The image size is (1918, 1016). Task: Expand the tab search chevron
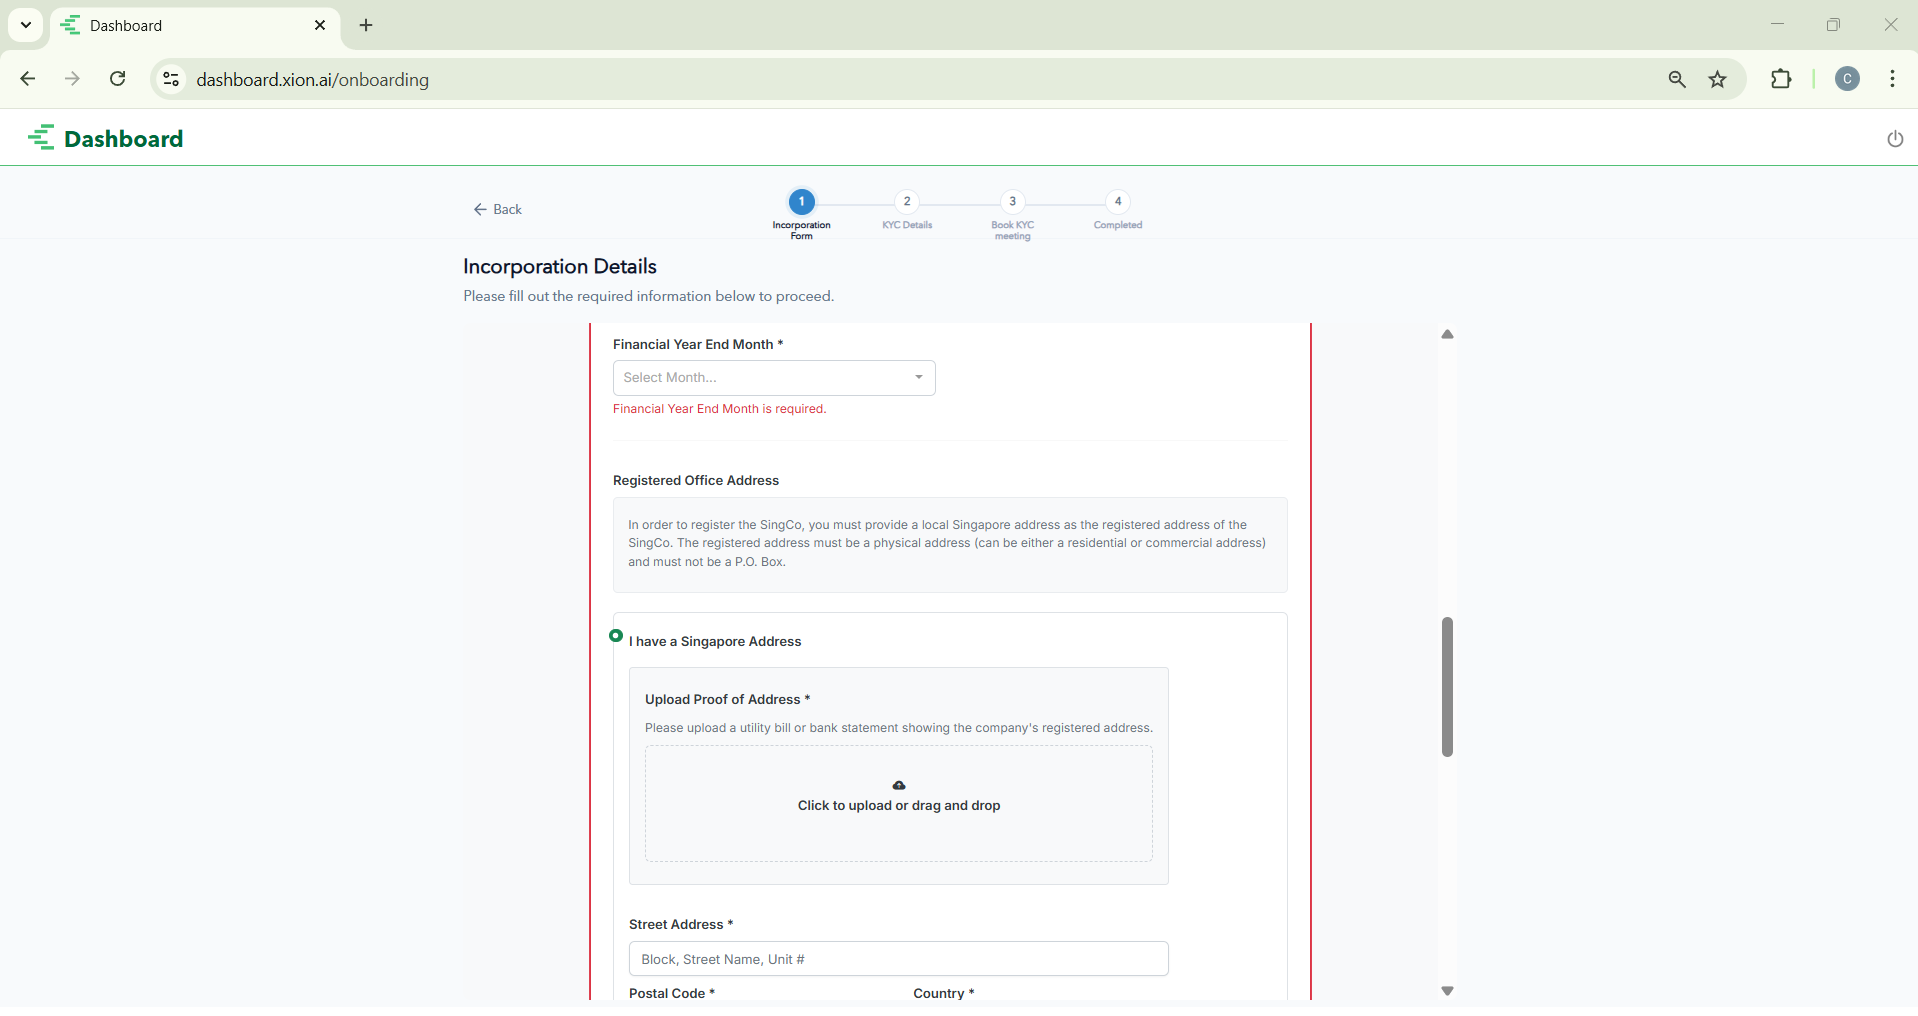(x=26, y=25)
